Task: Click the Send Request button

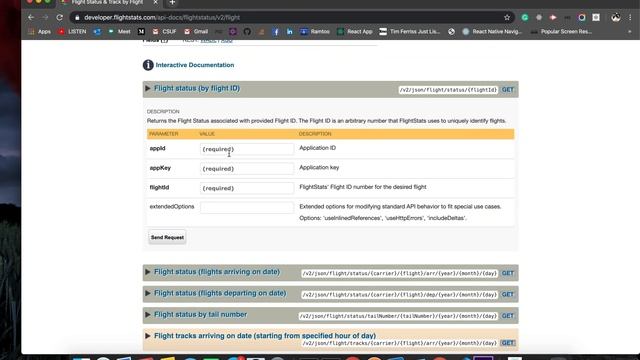Action: 167,237
